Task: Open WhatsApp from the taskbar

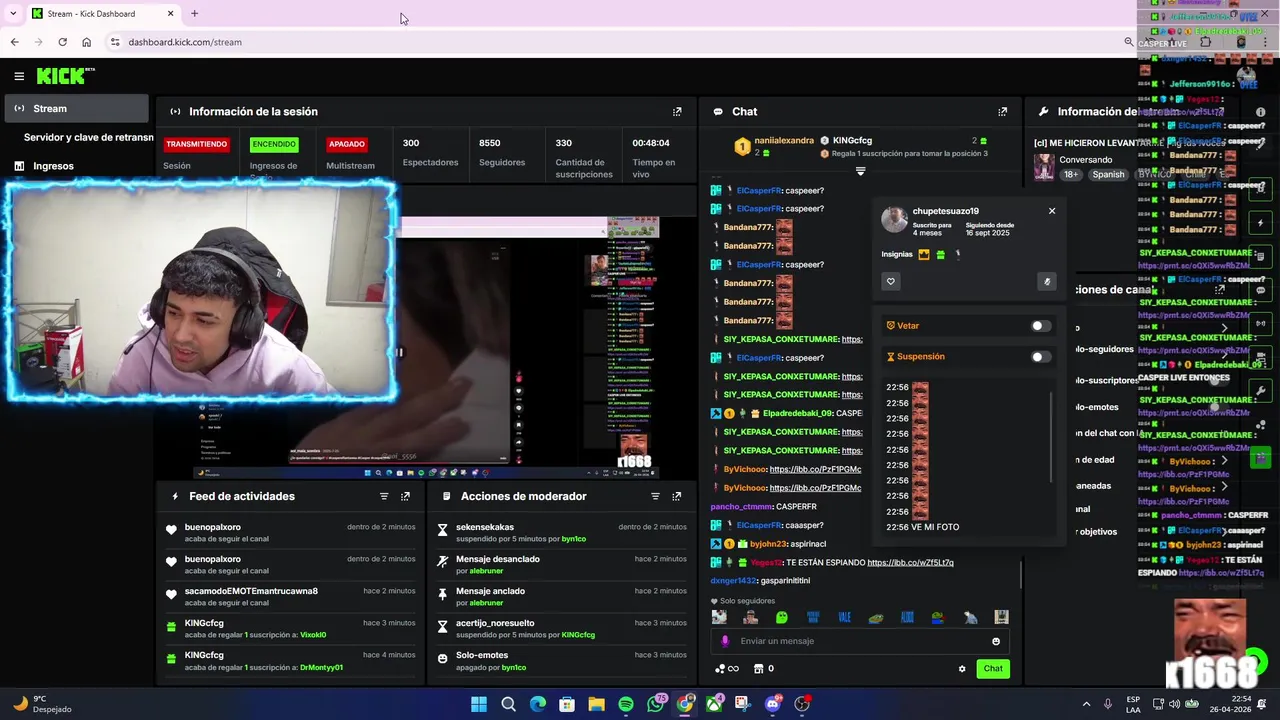Action: (x=656, y=705)
